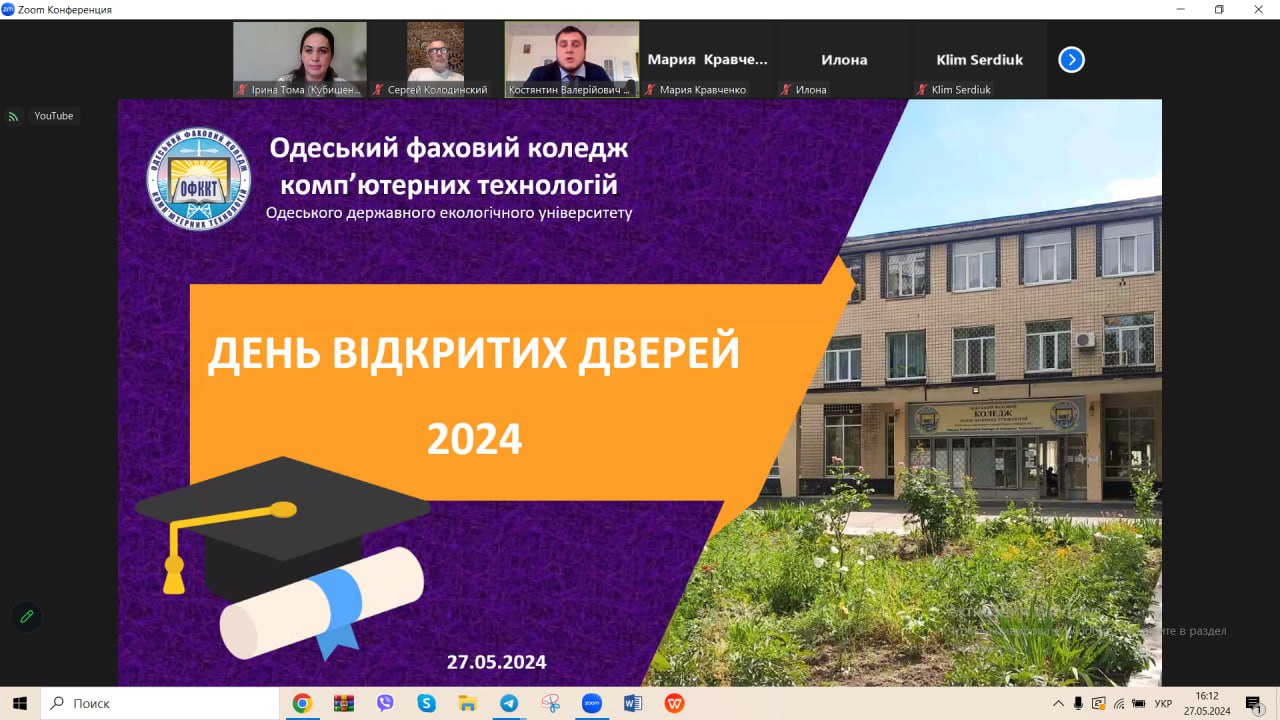
Task: Click Klim Serdiuk participant tile
Action: (x=979, y=60)
